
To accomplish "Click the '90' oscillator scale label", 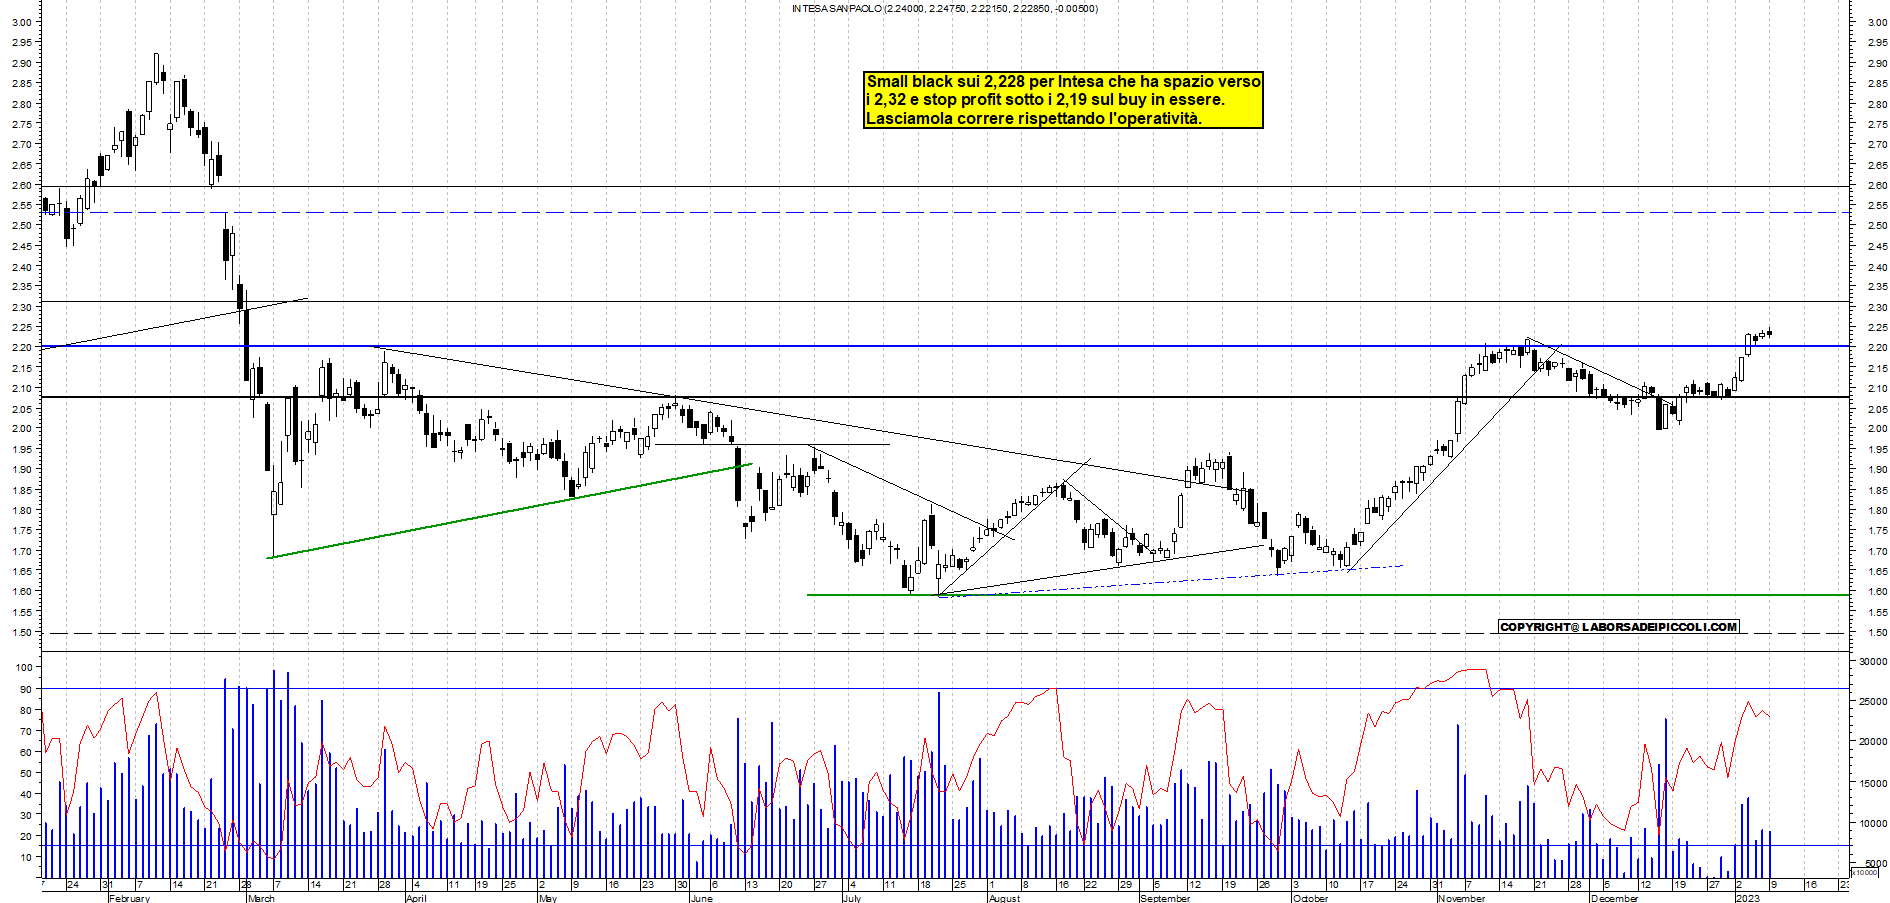I will pos(25,689).
